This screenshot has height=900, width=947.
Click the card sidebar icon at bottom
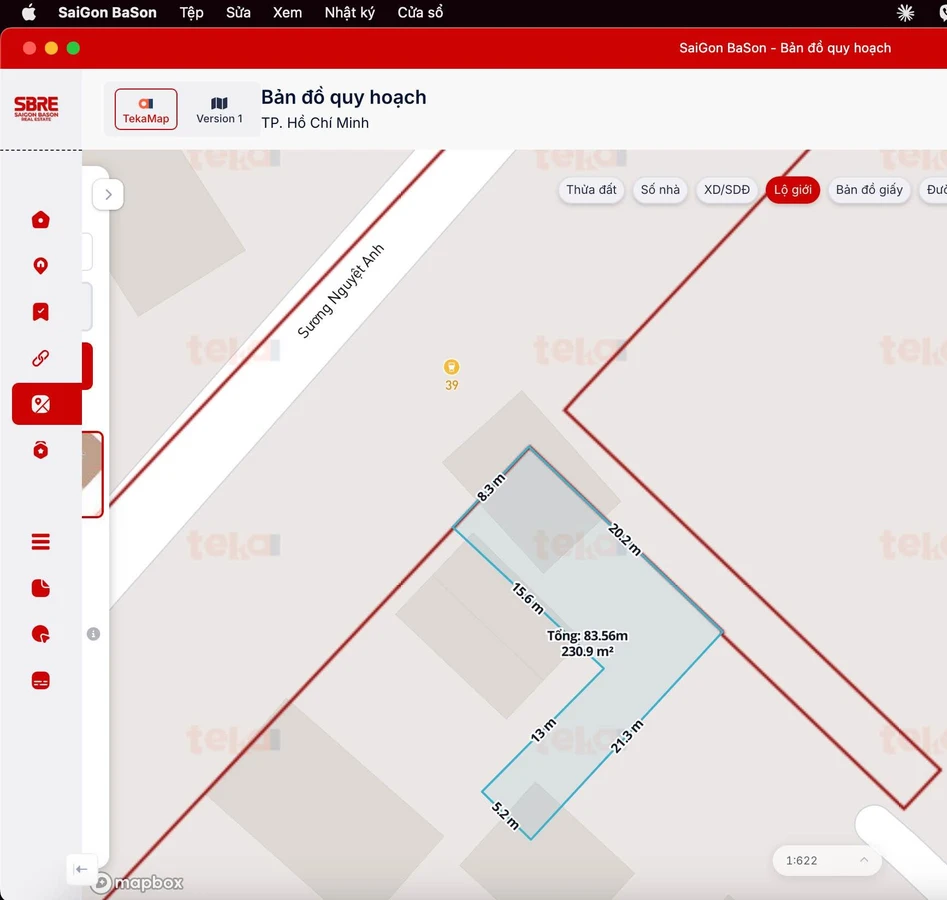coord(40,681)
